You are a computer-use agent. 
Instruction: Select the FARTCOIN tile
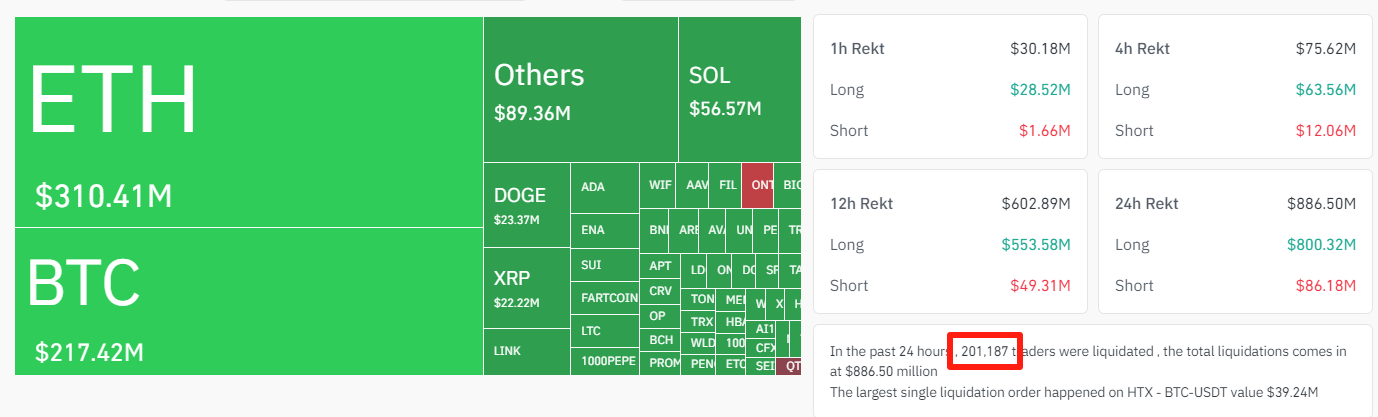[604, 298]
